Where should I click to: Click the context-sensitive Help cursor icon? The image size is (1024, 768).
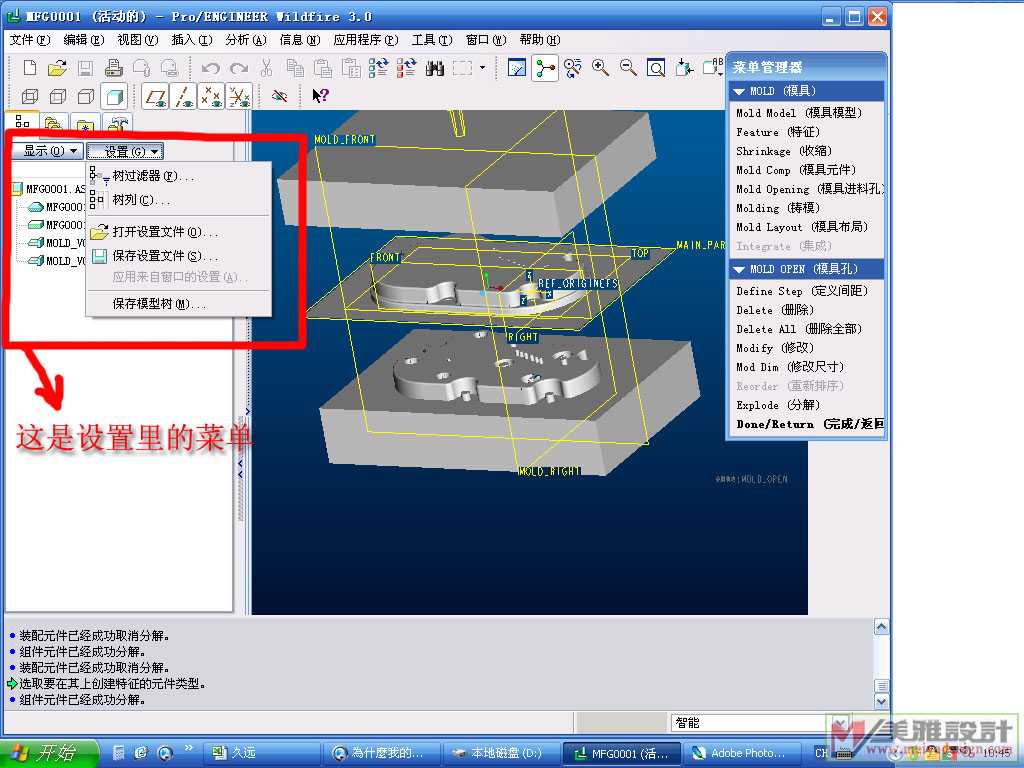pyautogui.click(x=320, y=97)
